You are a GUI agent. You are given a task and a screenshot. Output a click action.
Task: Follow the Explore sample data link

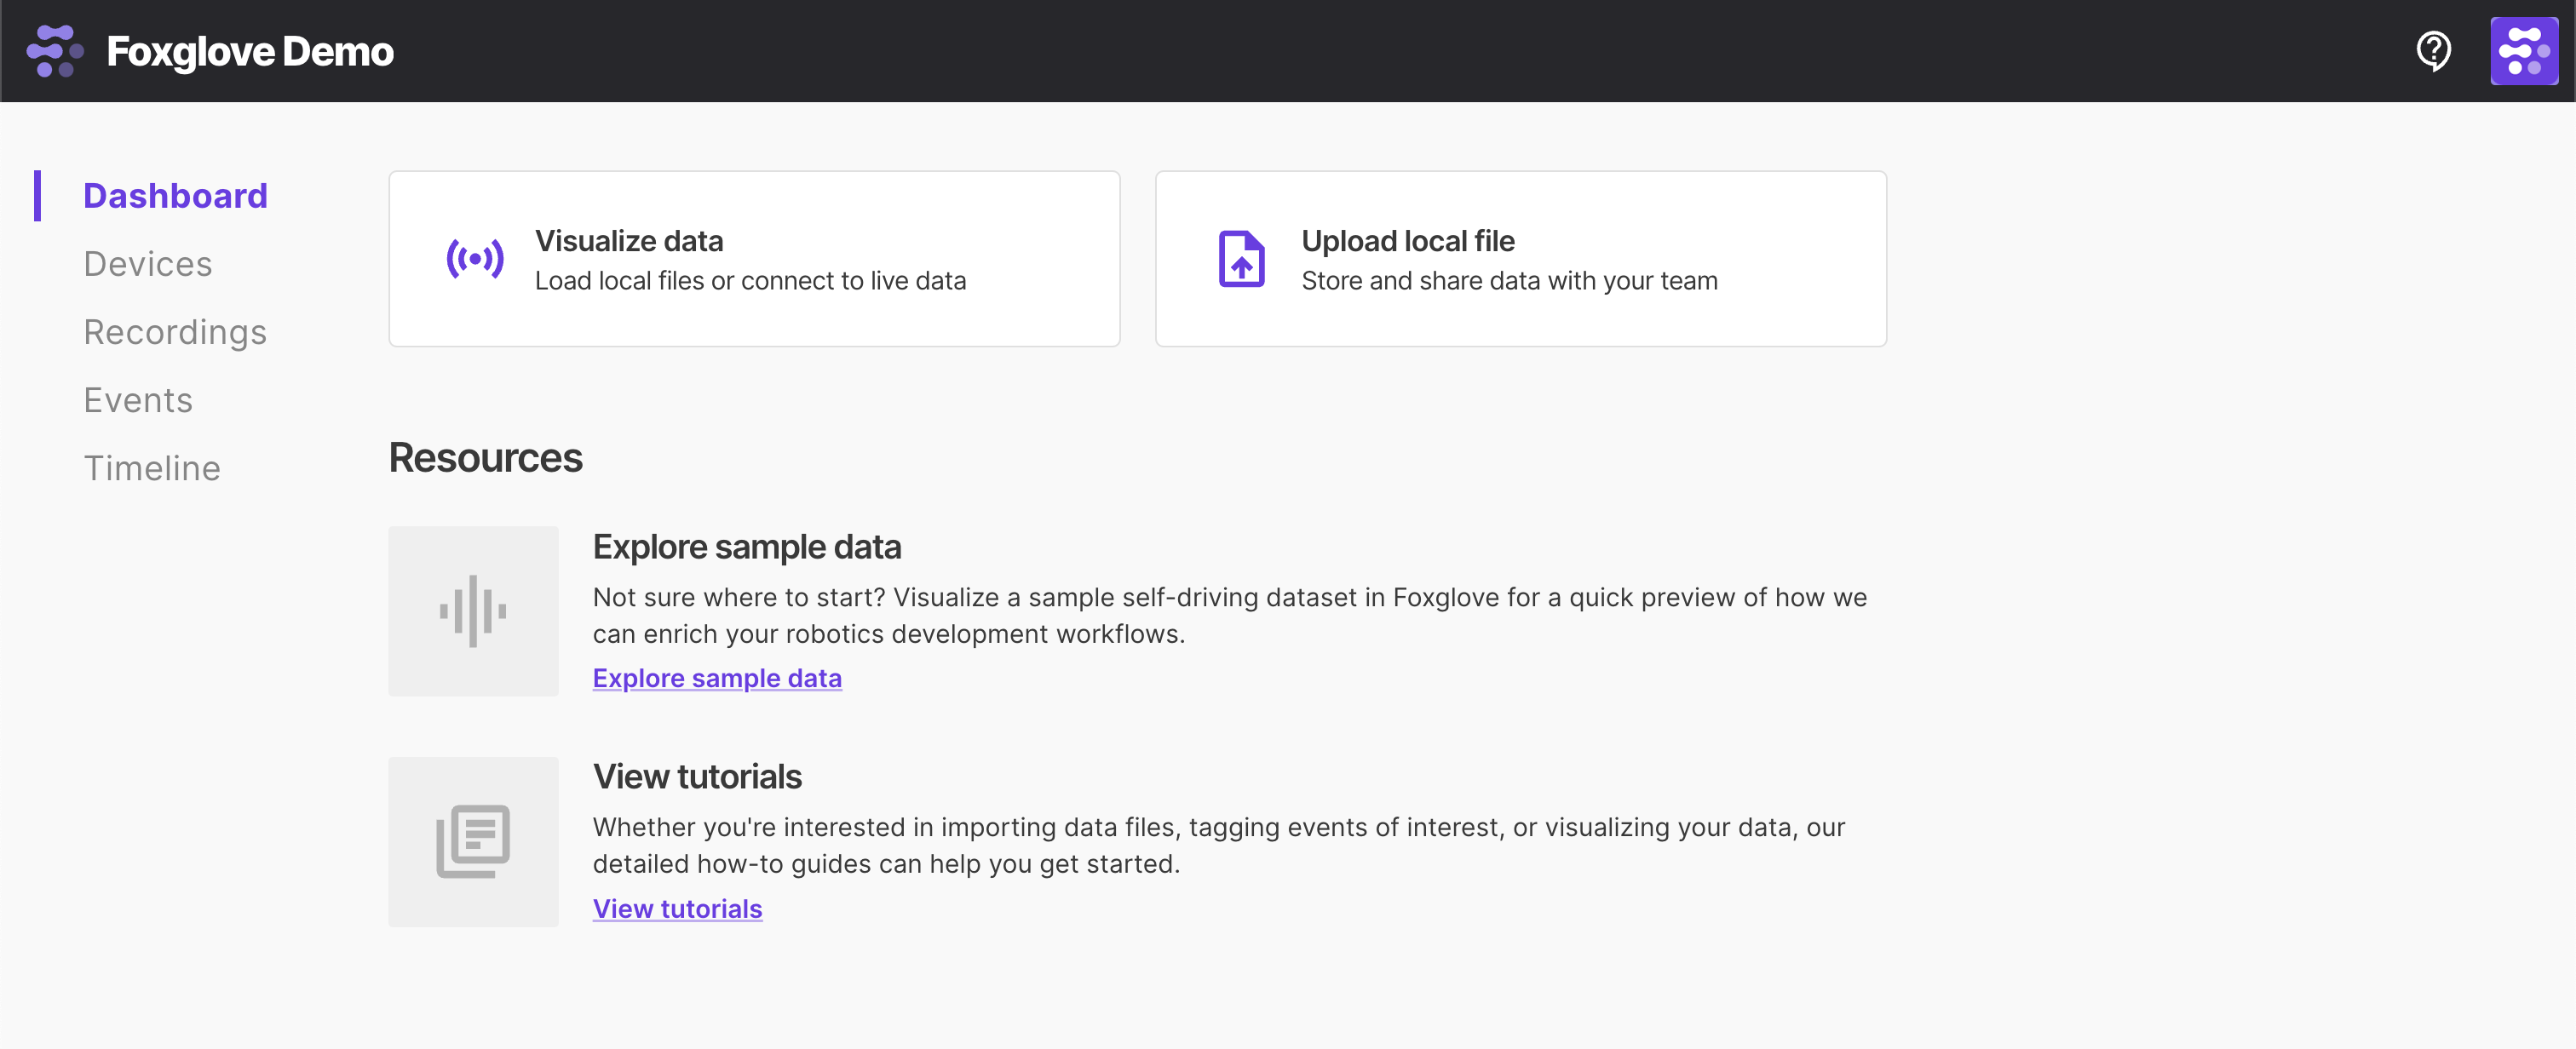tap(717, 678)
